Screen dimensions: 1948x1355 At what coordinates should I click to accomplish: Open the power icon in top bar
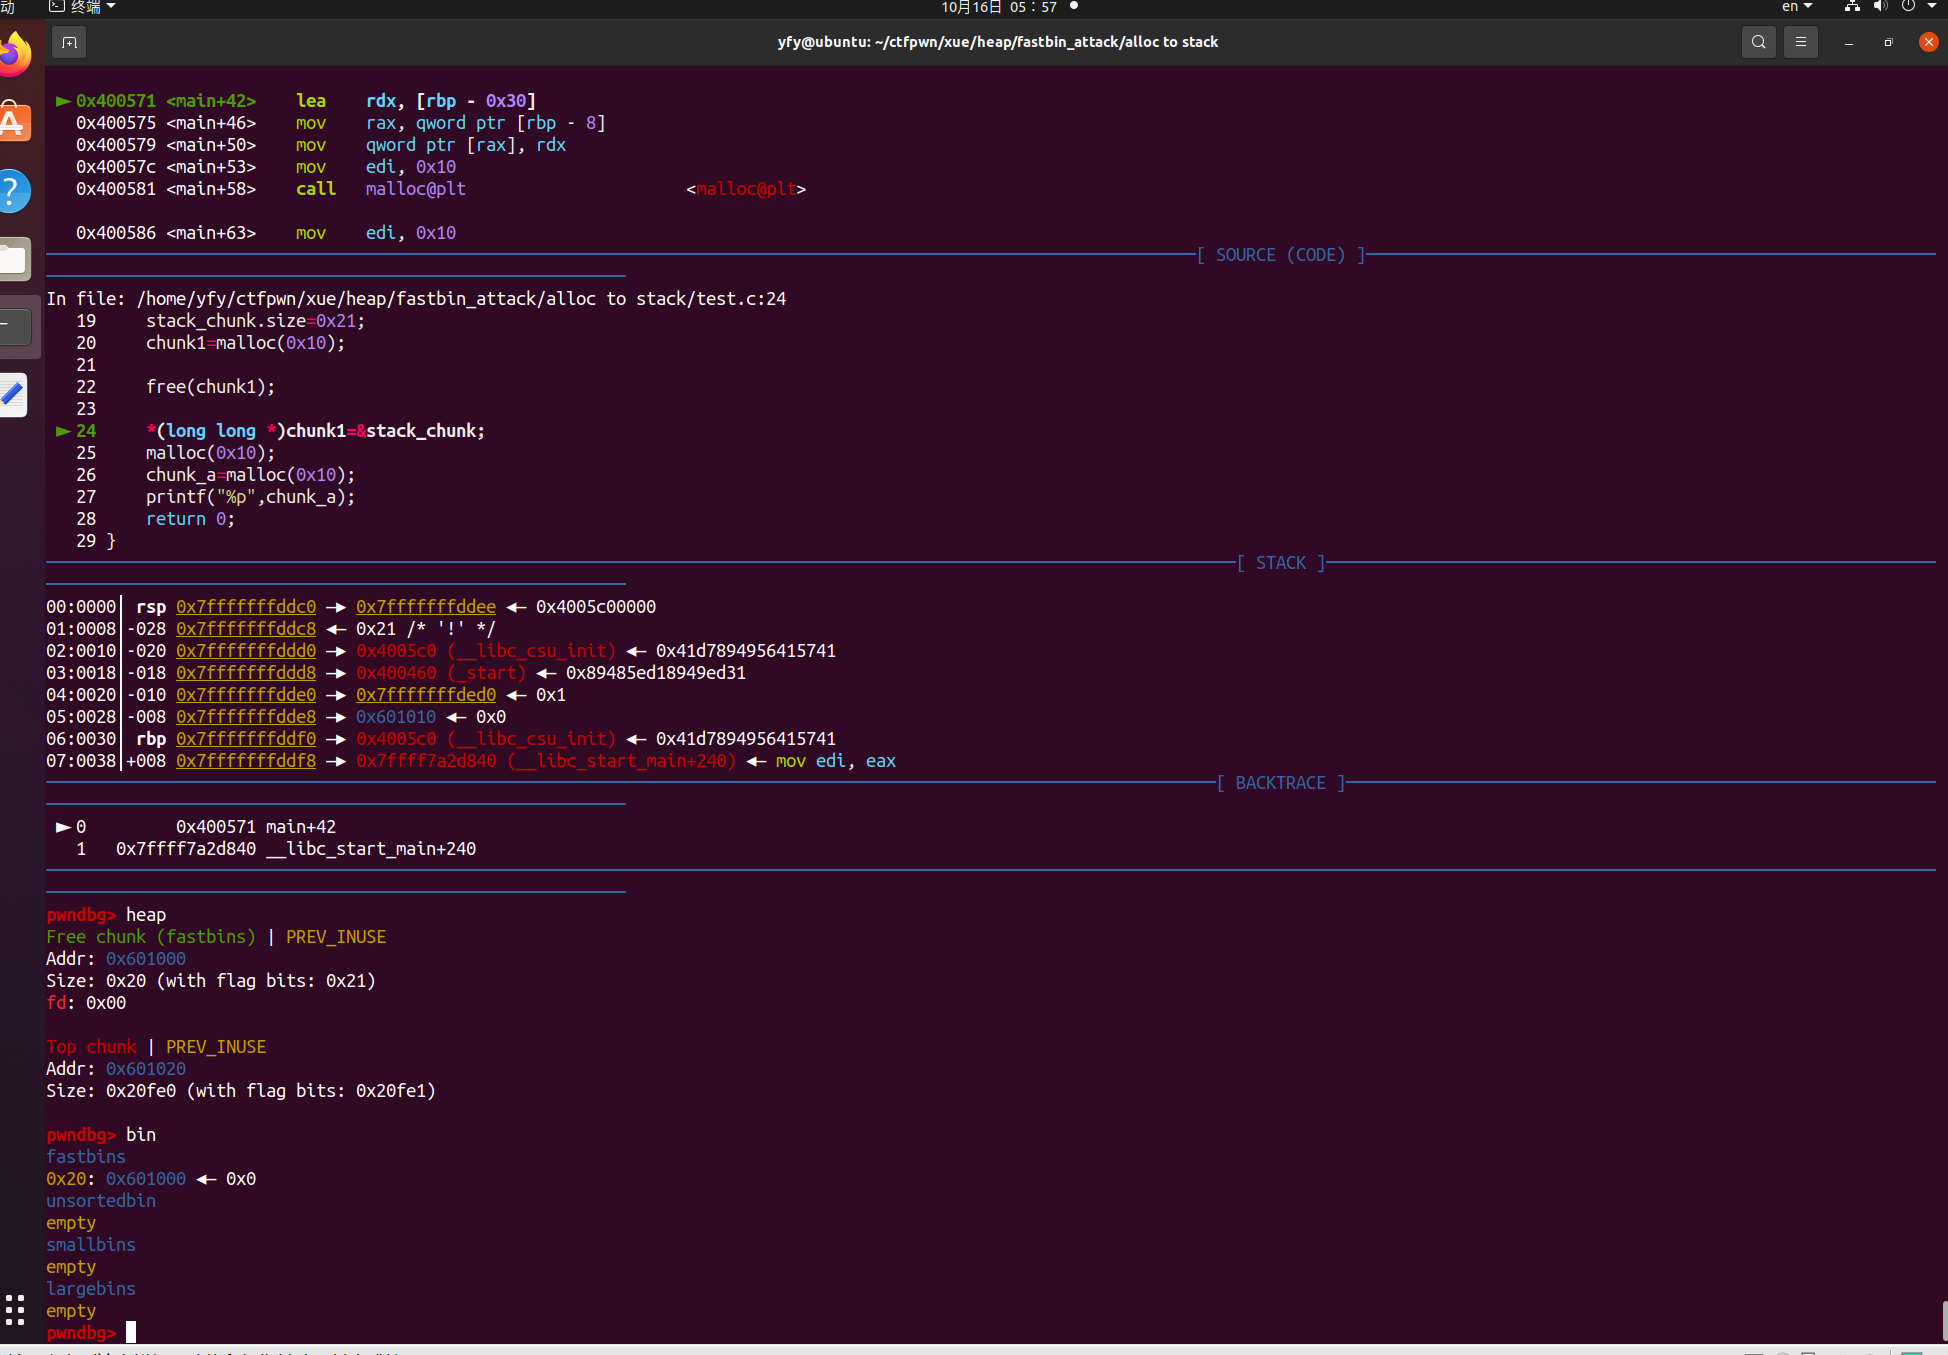tap(1908, 7)
